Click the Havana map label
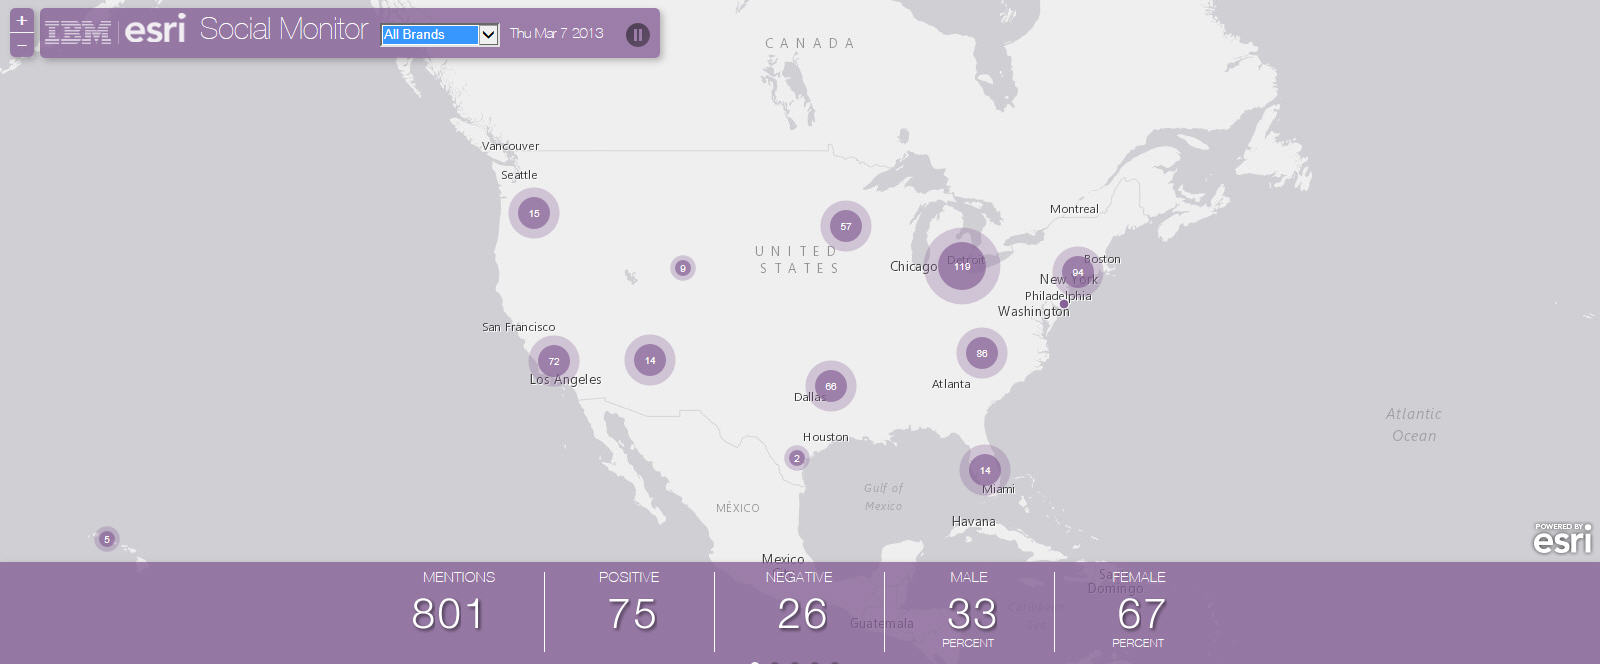 973,522
